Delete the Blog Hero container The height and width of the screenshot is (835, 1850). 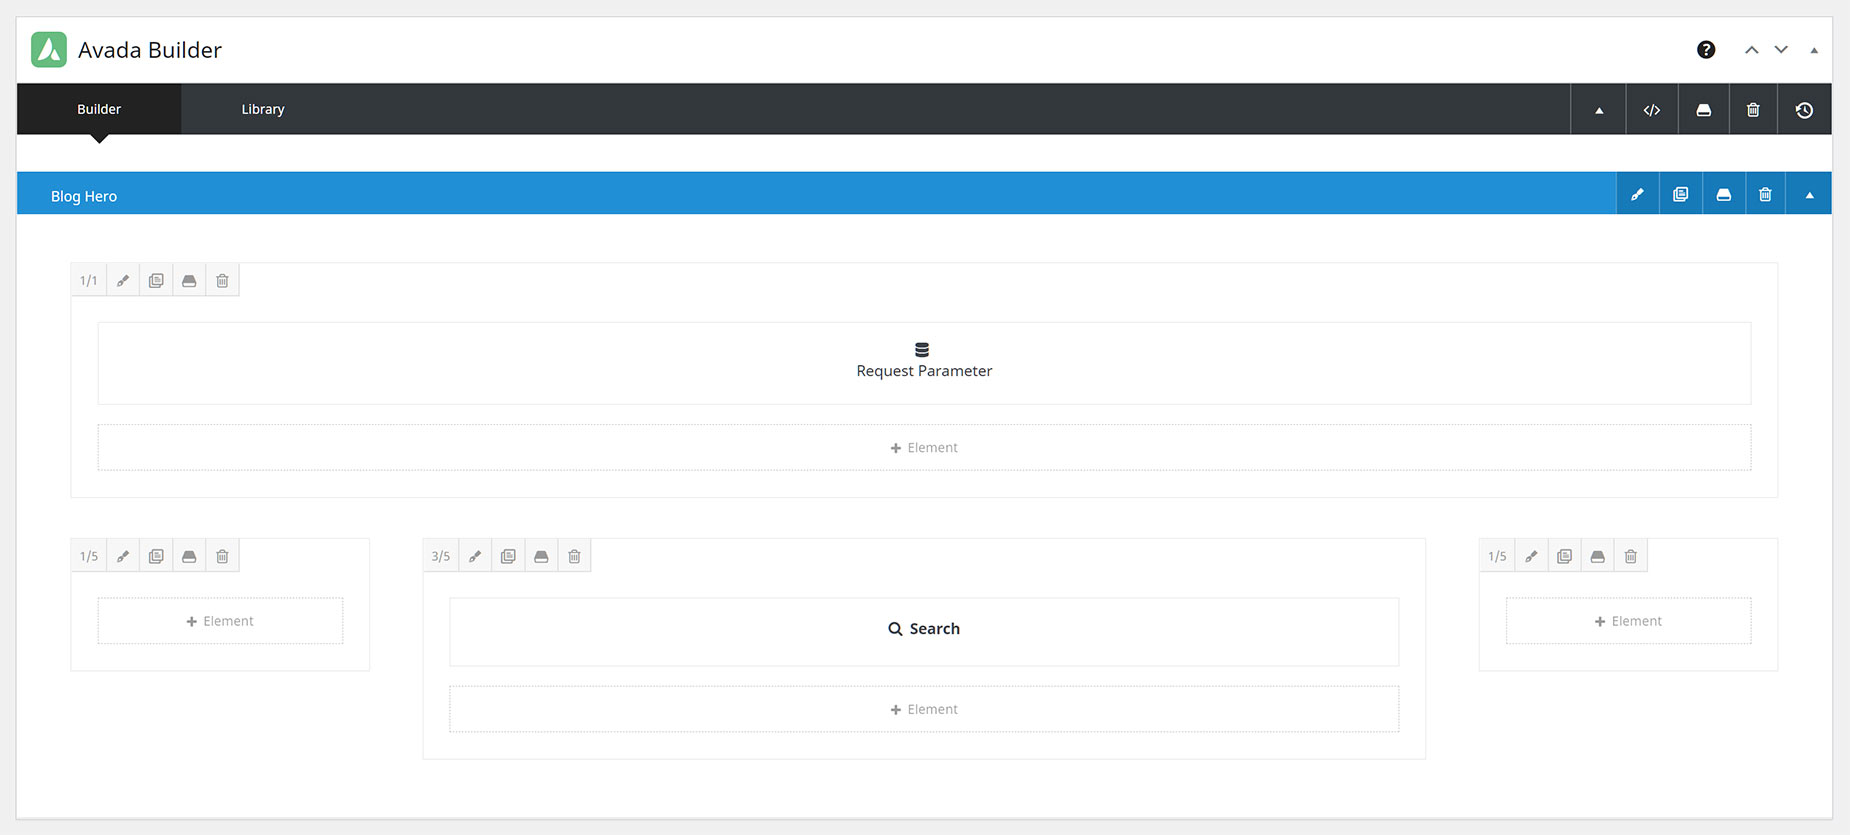coord(1766,194)
